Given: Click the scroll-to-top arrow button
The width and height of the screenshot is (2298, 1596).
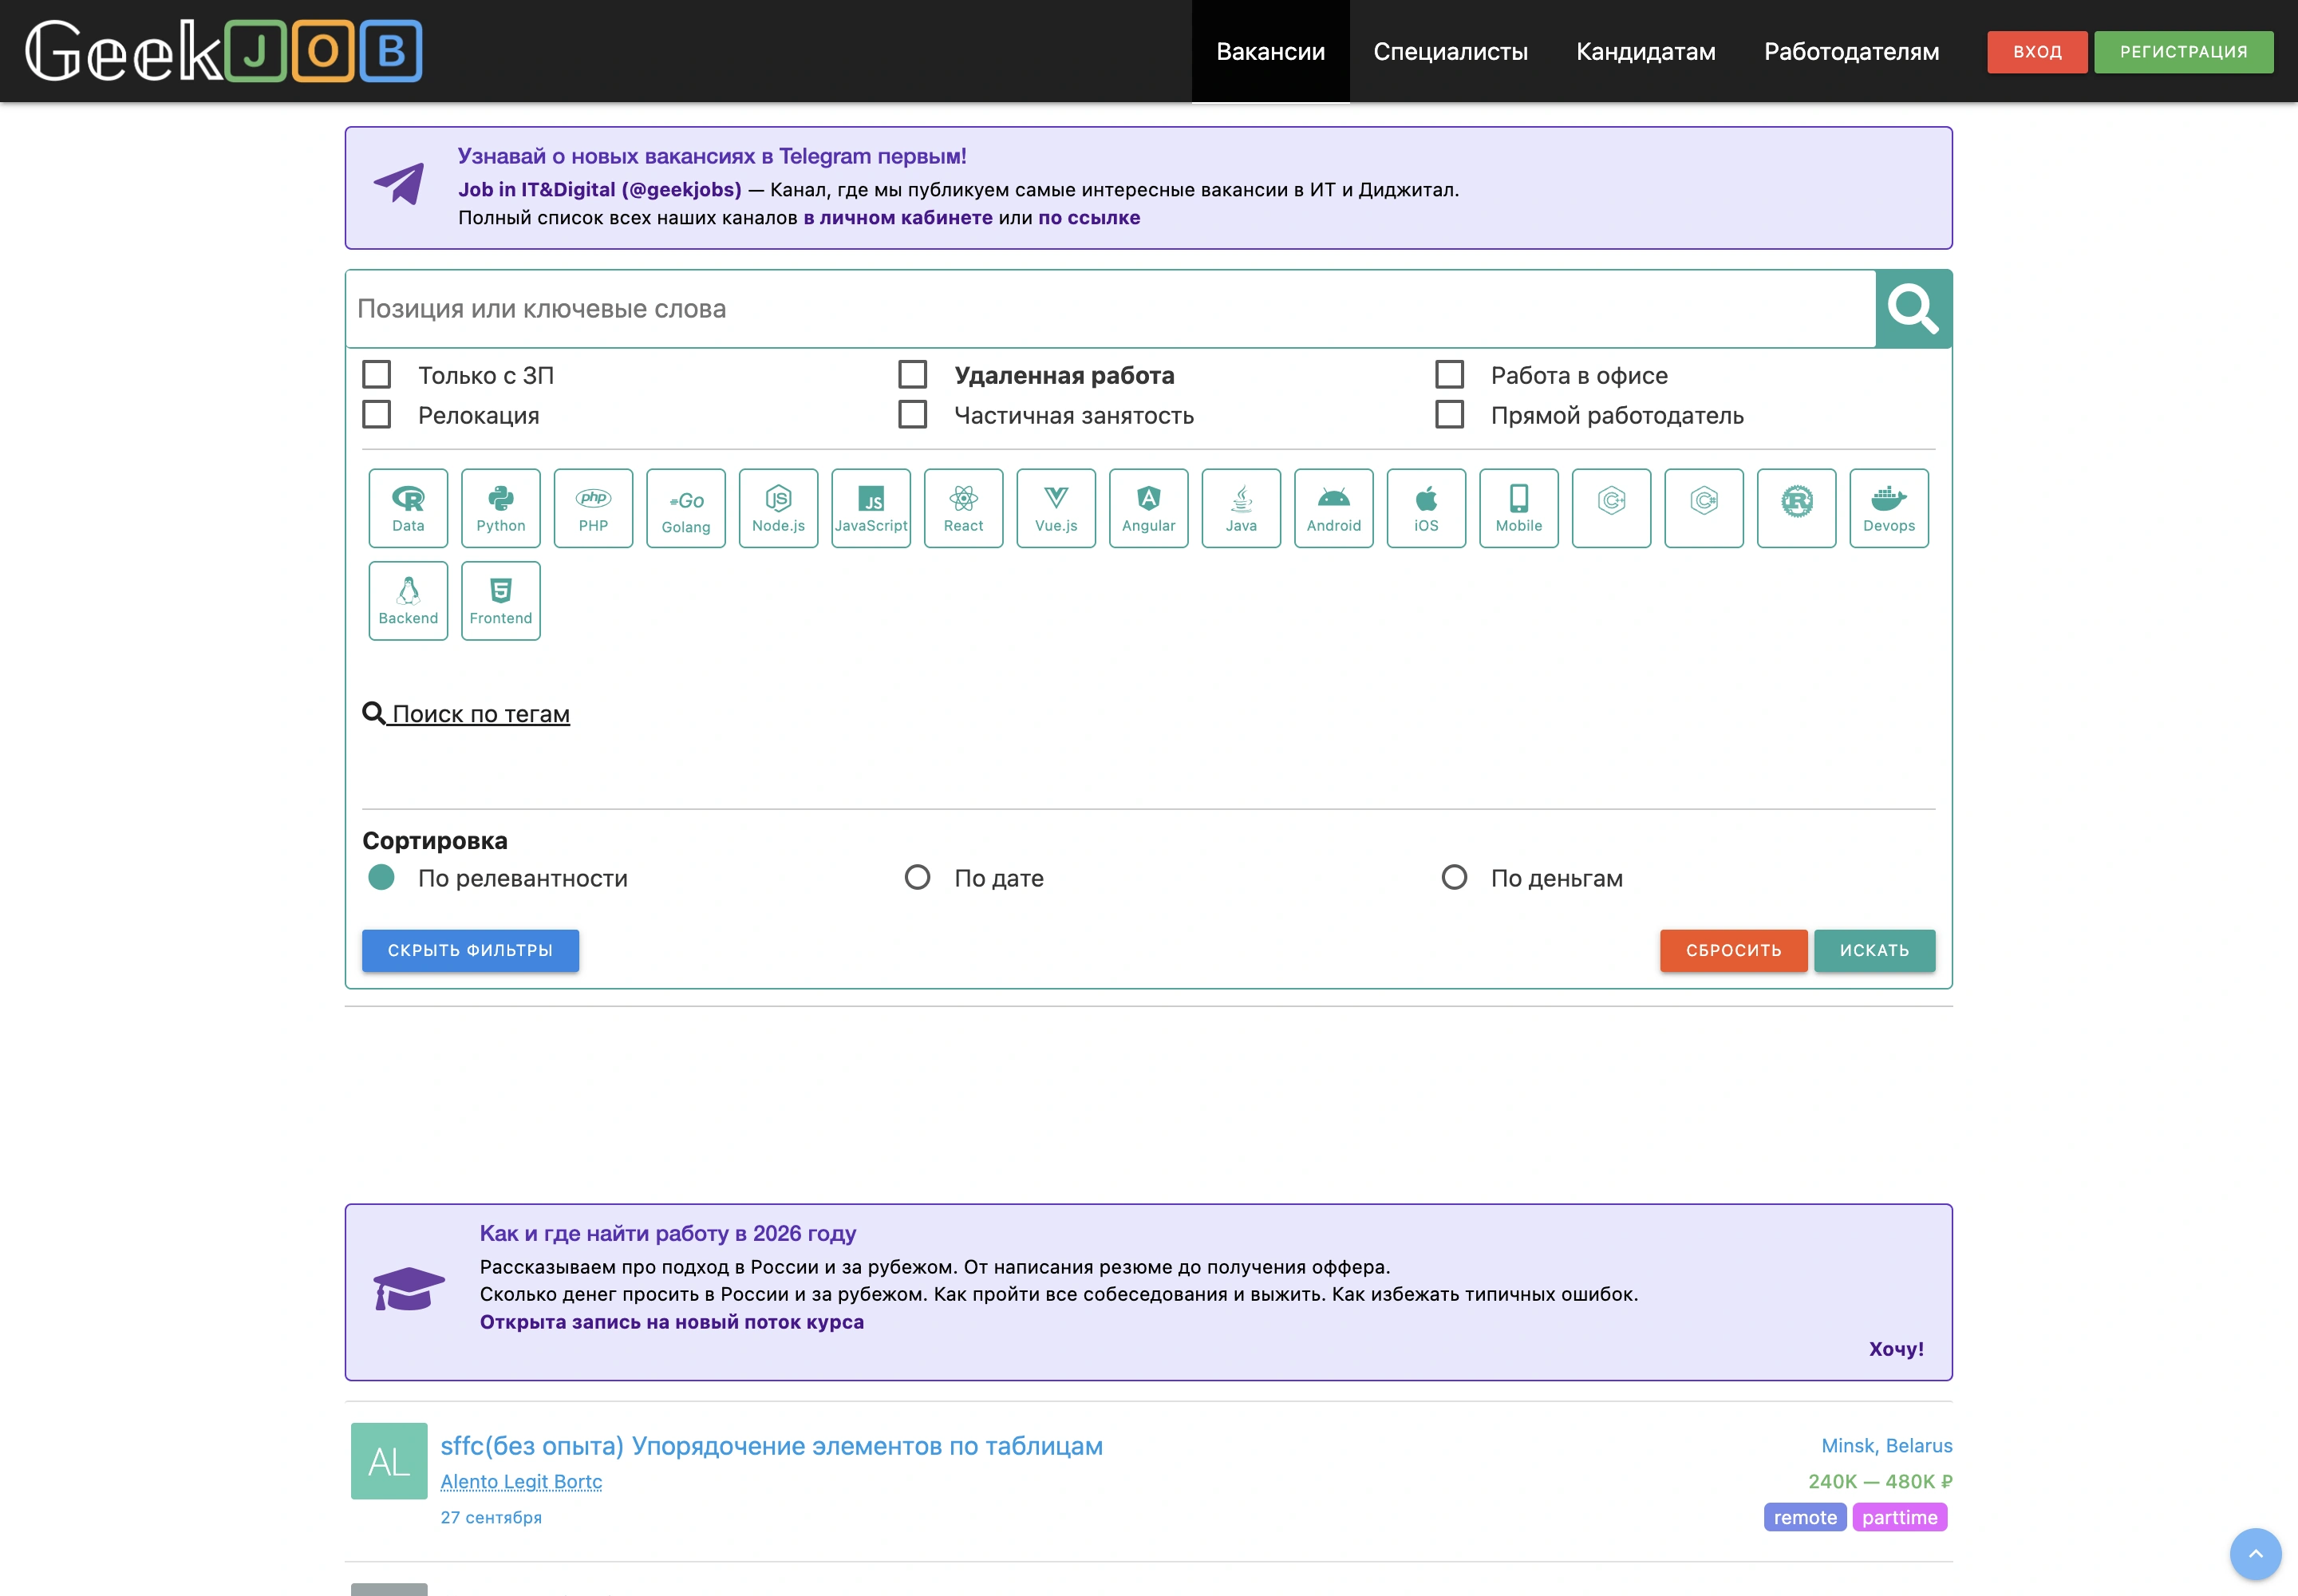Looking at the screenshot, I should click(2255, 1554).
